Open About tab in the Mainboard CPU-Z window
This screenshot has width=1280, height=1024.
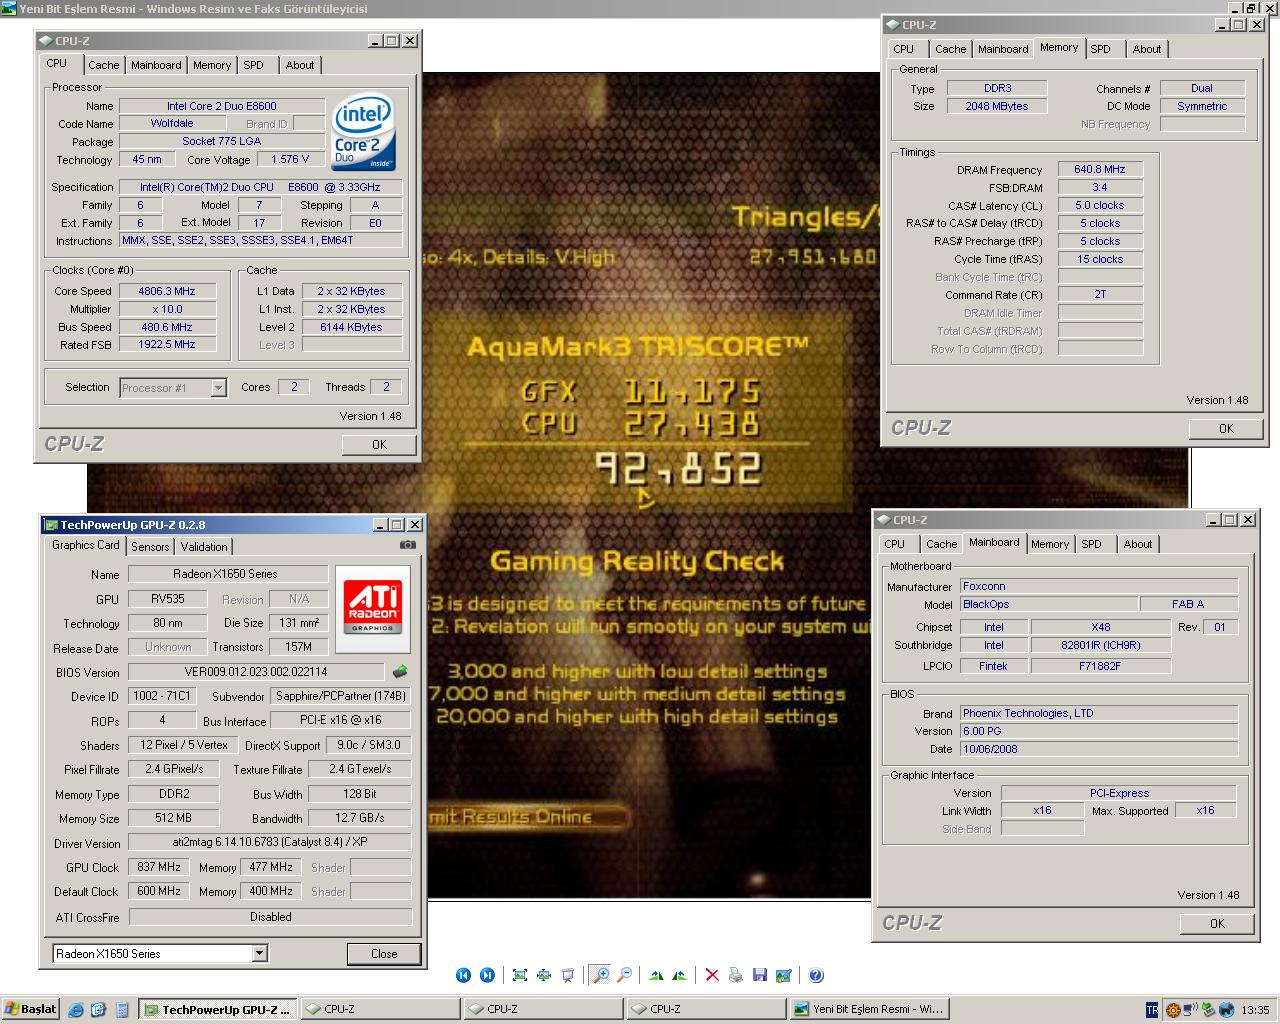point(1138,544)
